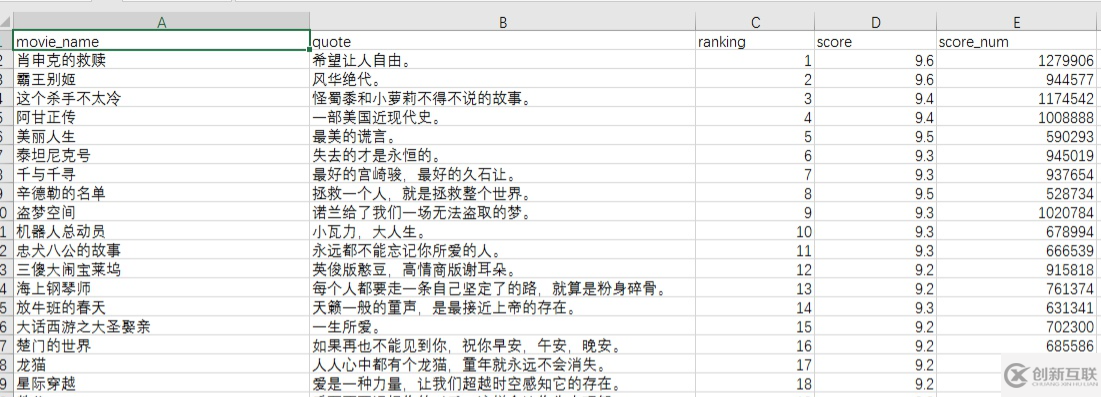This screenshot has width=1101, height=397.
Task: Select the cell 龙猫
Action: coord(161,365)
